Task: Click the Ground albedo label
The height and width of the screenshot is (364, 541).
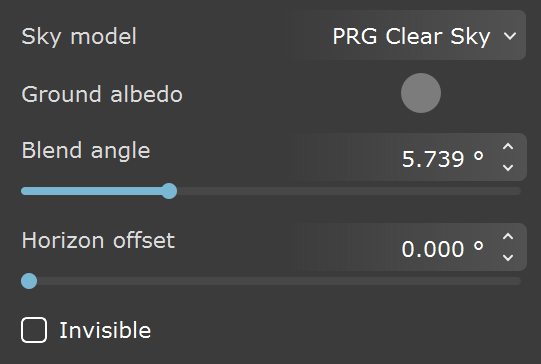Action: 102,94
